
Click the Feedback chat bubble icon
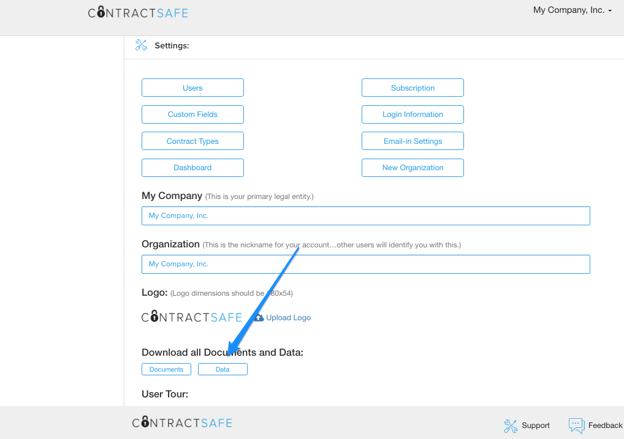coord(576,425)
